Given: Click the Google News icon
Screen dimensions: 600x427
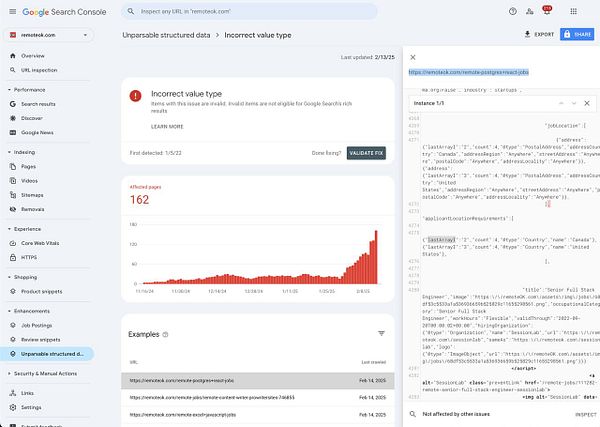Looking at the screenshot, I should click(x=13, y=132).
